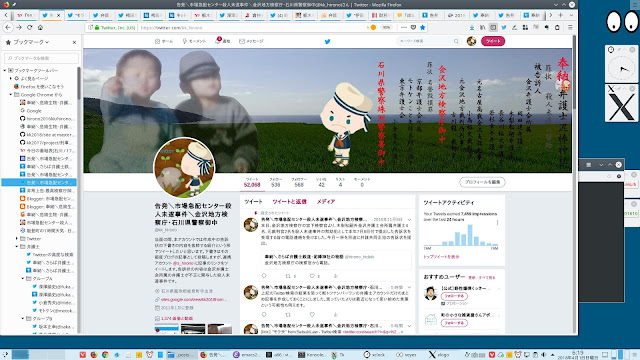The image size is (640, 360).
Task: Collapse the グループA bookmark folder
Action: [22, 278]
